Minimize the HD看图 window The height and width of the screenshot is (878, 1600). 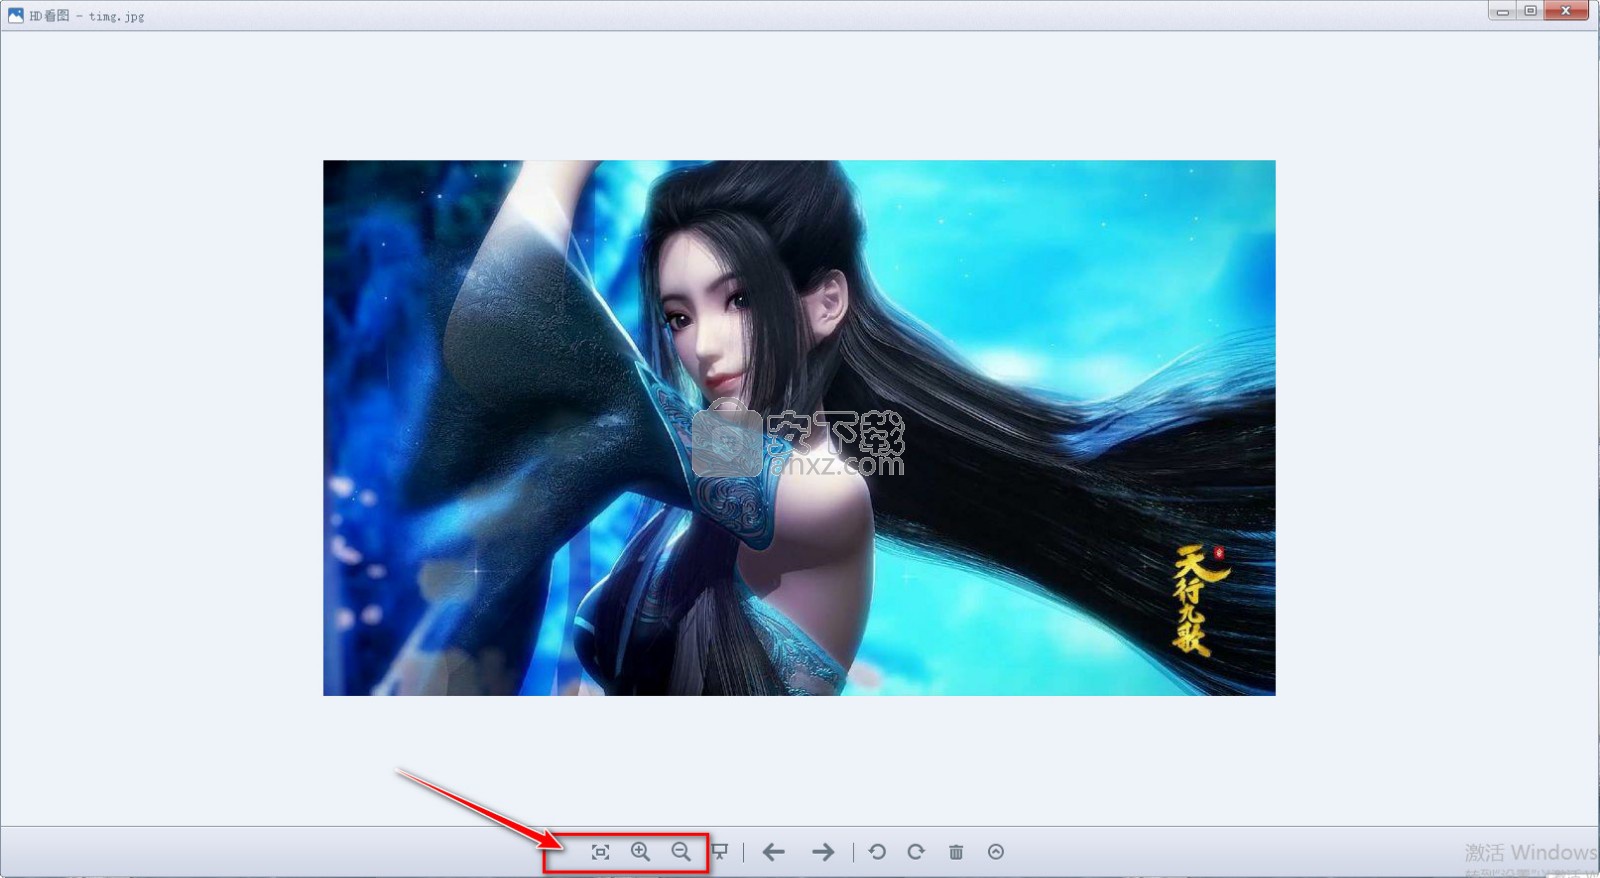(1502, 11)
